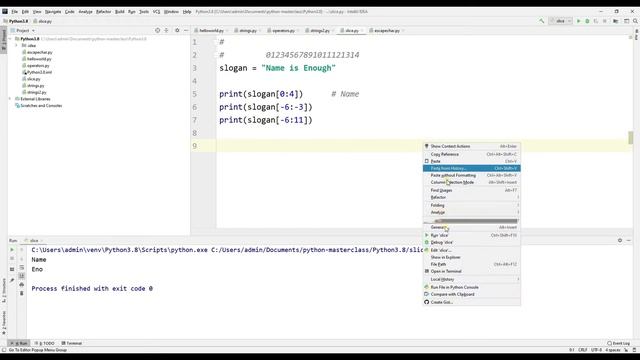The height and width of the screenshot is (360, 640).
Task: Click the Up the Stack Trace arrow
Action: pyautogui.click(x=22, y=249)
